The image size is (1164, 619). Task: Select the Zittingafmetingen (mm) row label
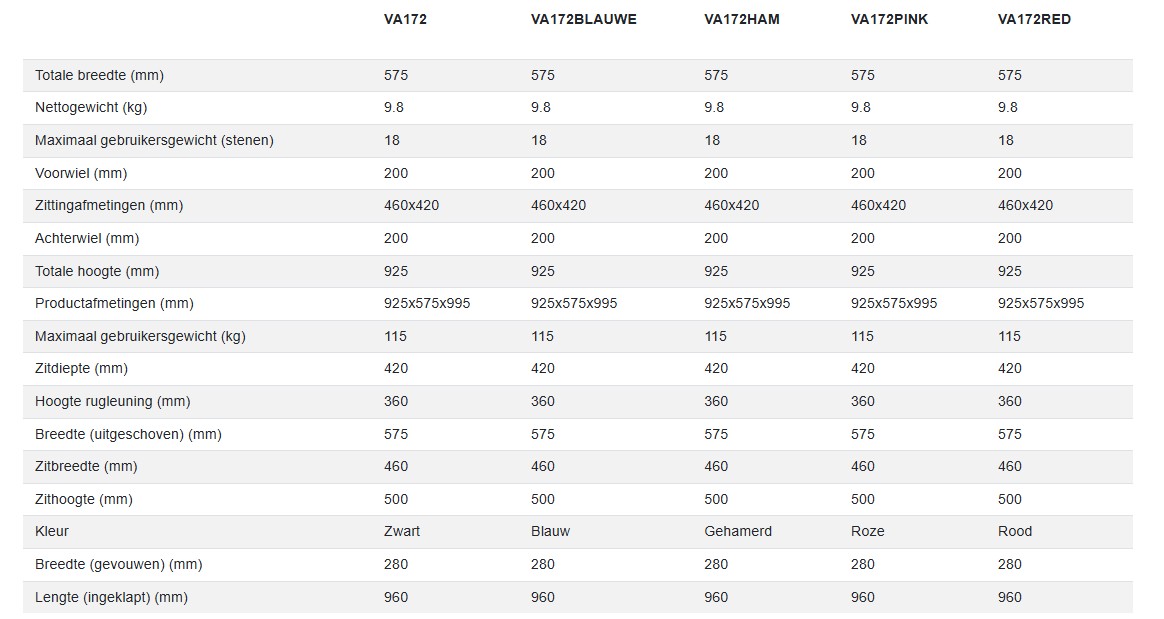tap(109, 205)
